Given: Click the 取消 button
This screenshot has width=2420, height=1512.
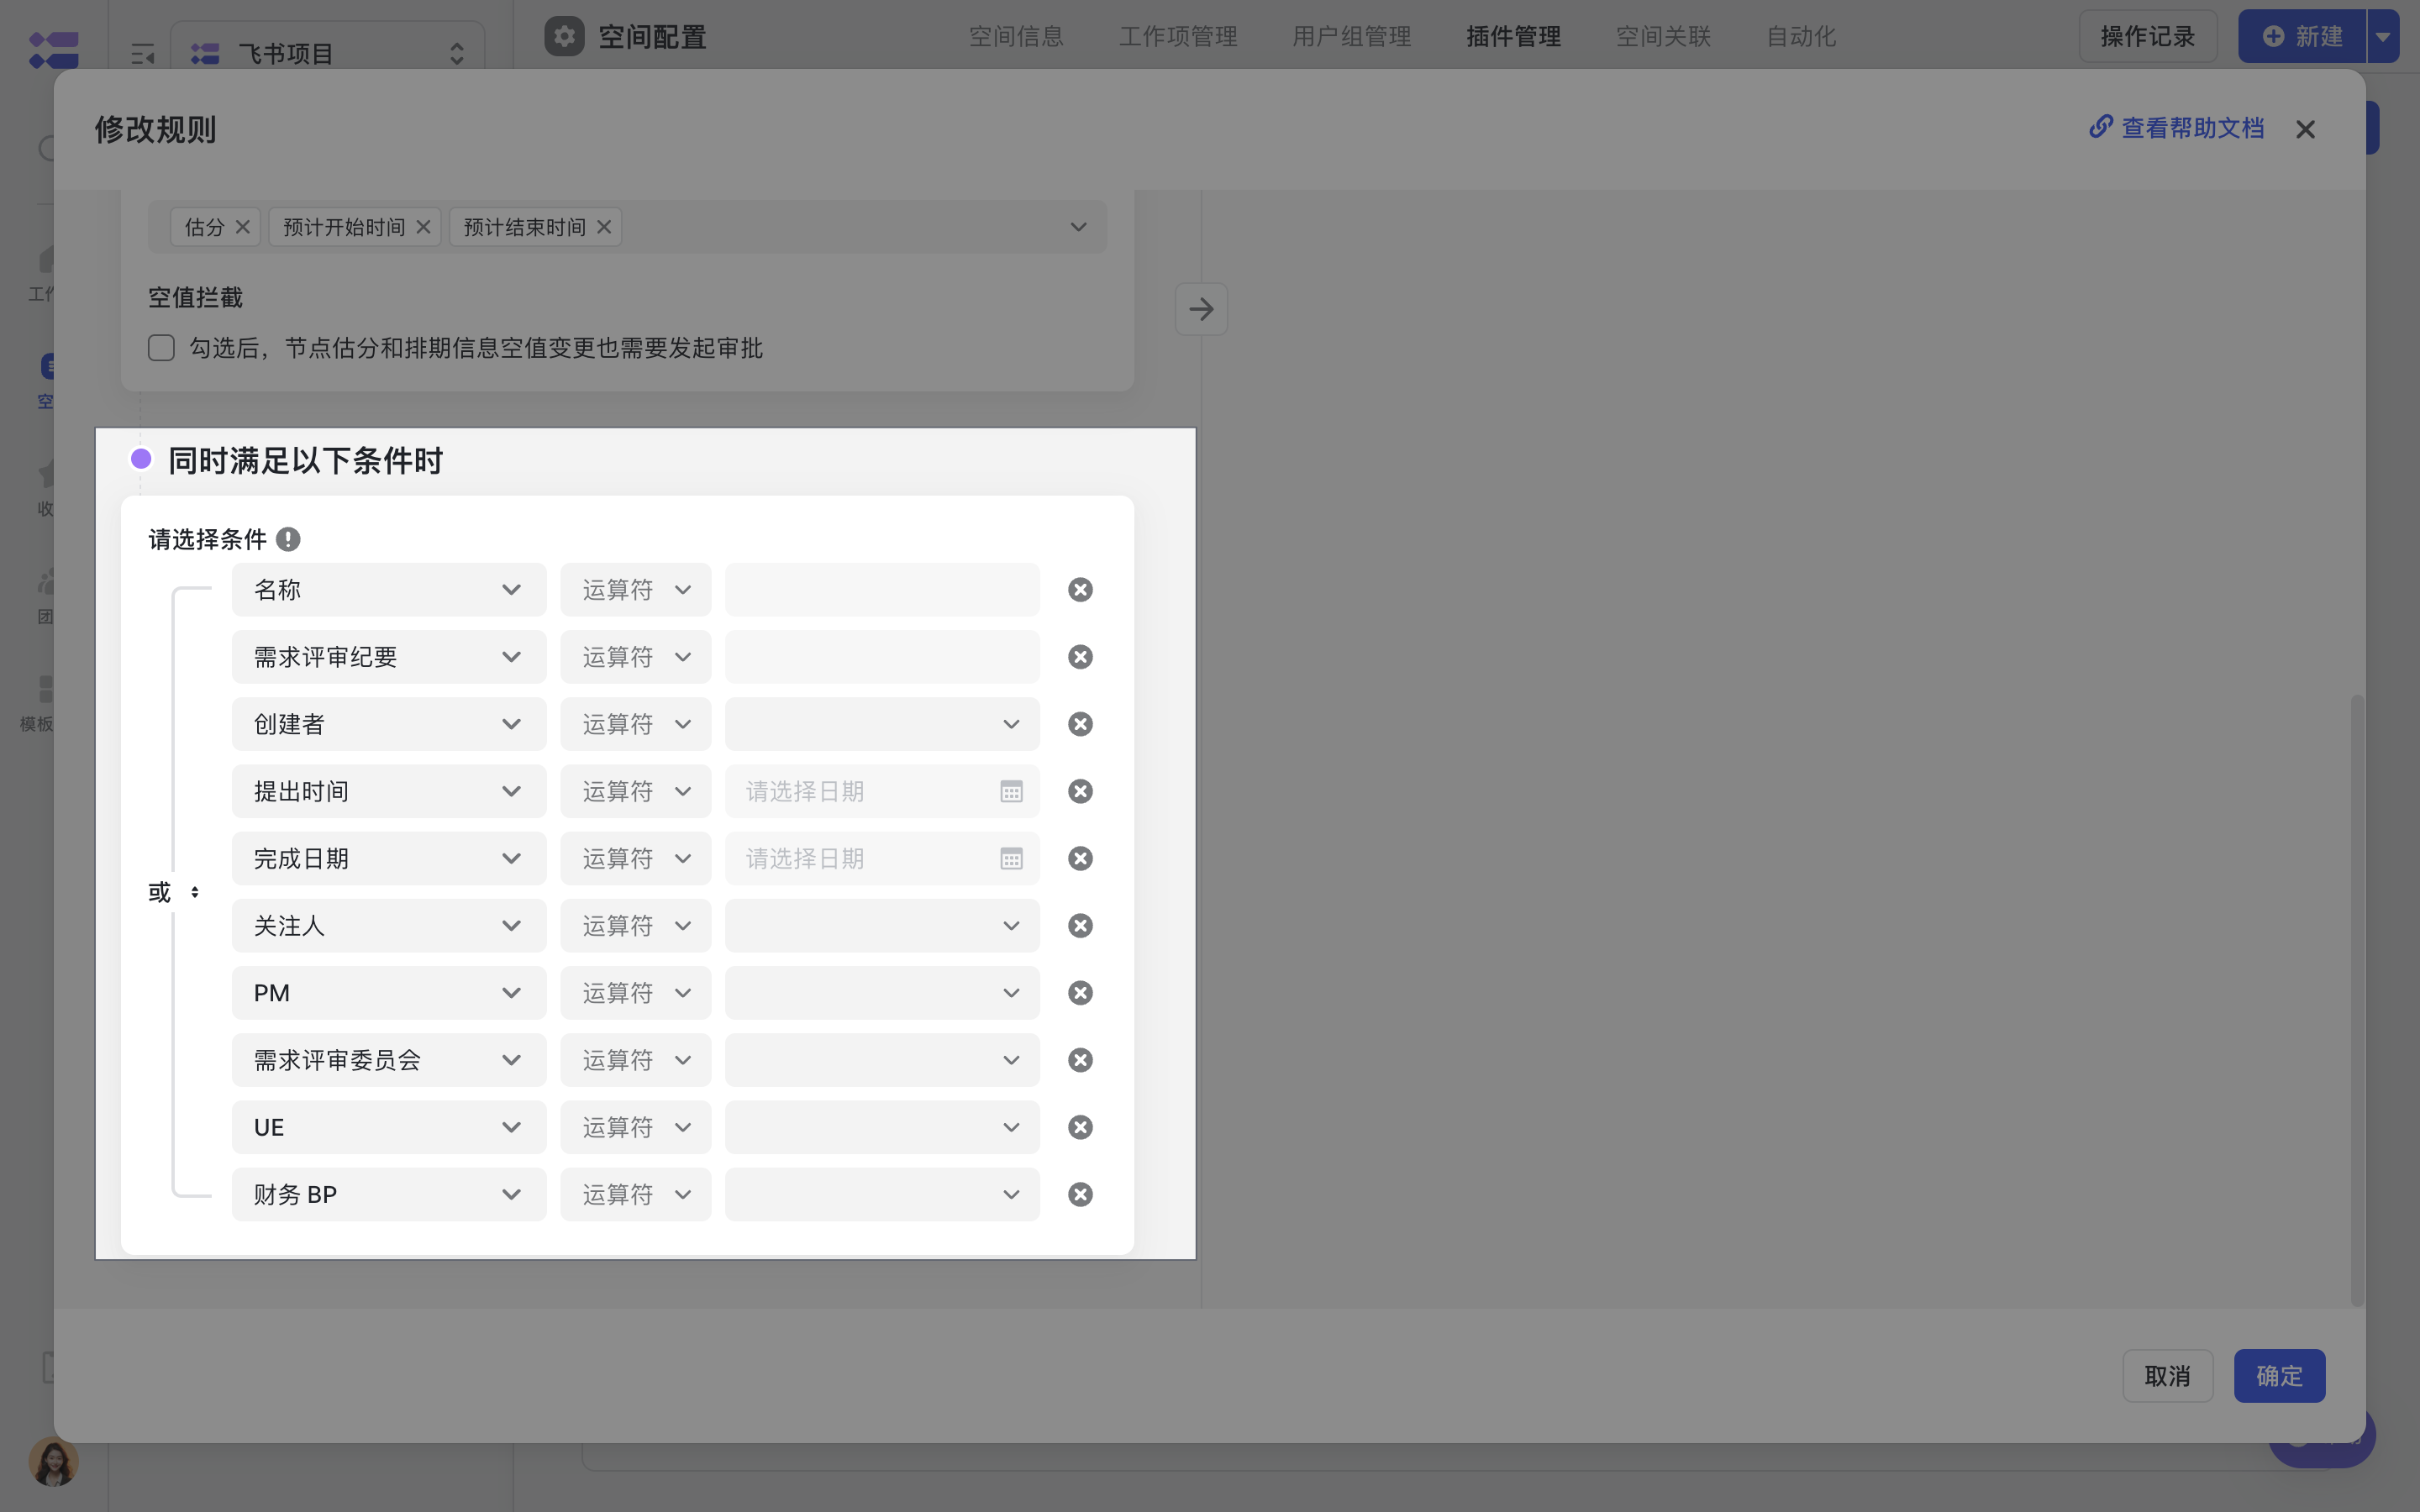Looking at the screenshot, I should tap(2167, 1376).
